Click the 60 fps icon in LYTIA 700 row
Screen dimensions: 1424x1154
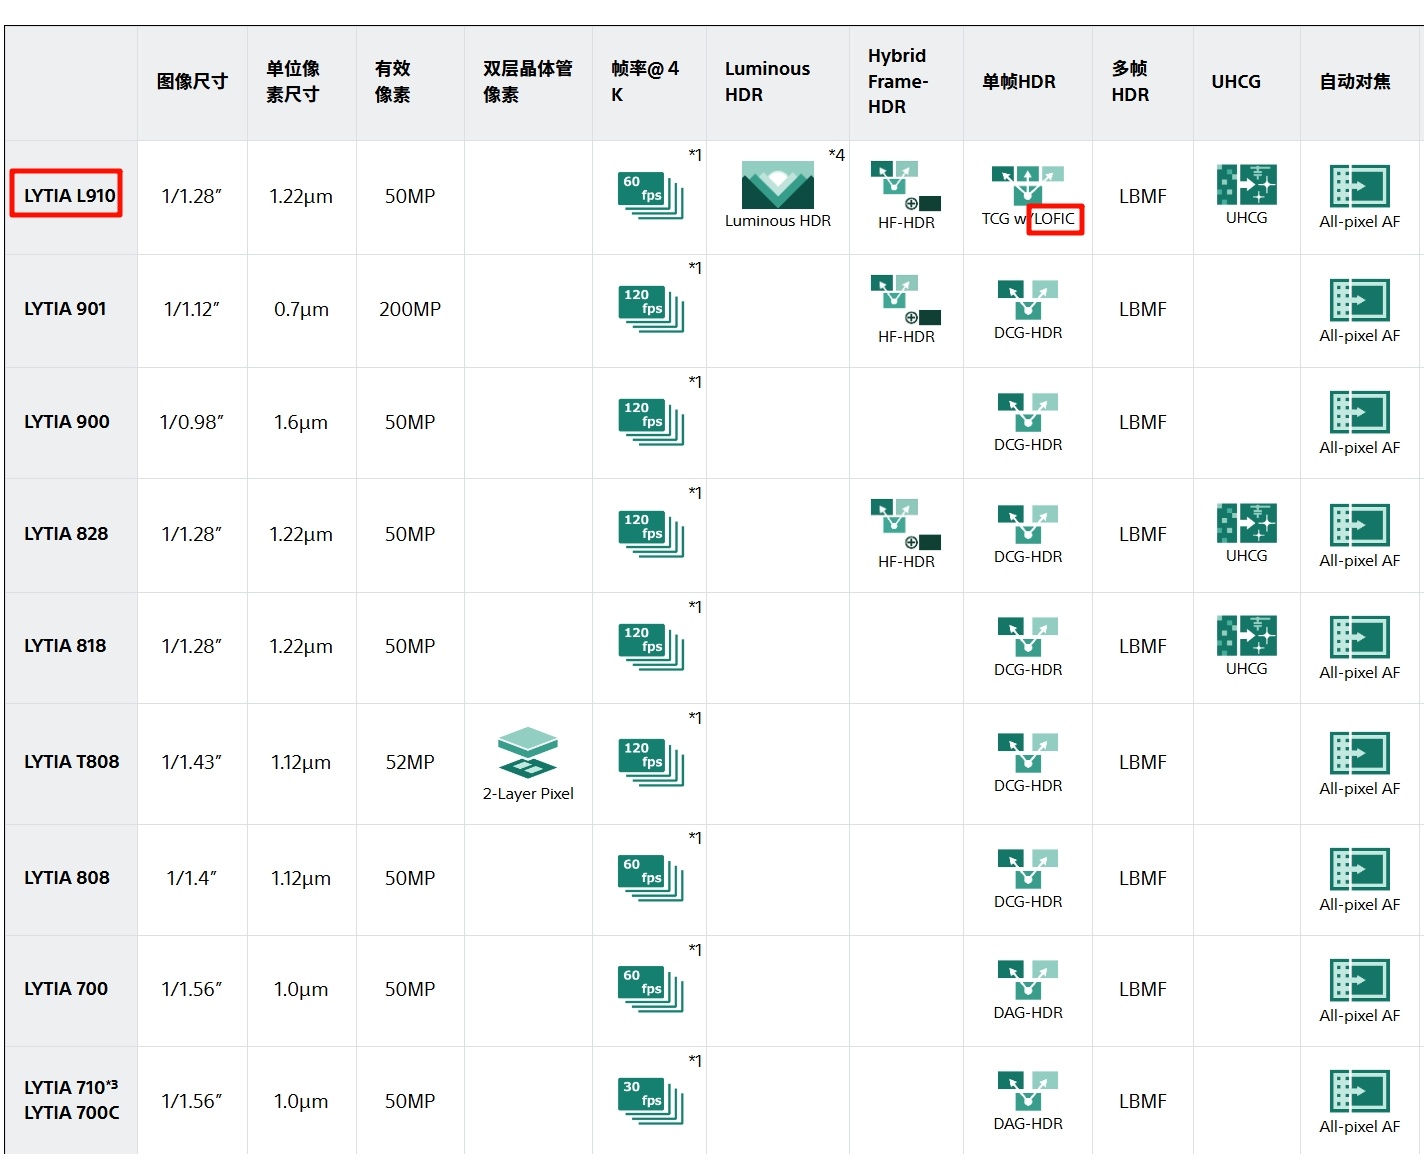[651, 989]
